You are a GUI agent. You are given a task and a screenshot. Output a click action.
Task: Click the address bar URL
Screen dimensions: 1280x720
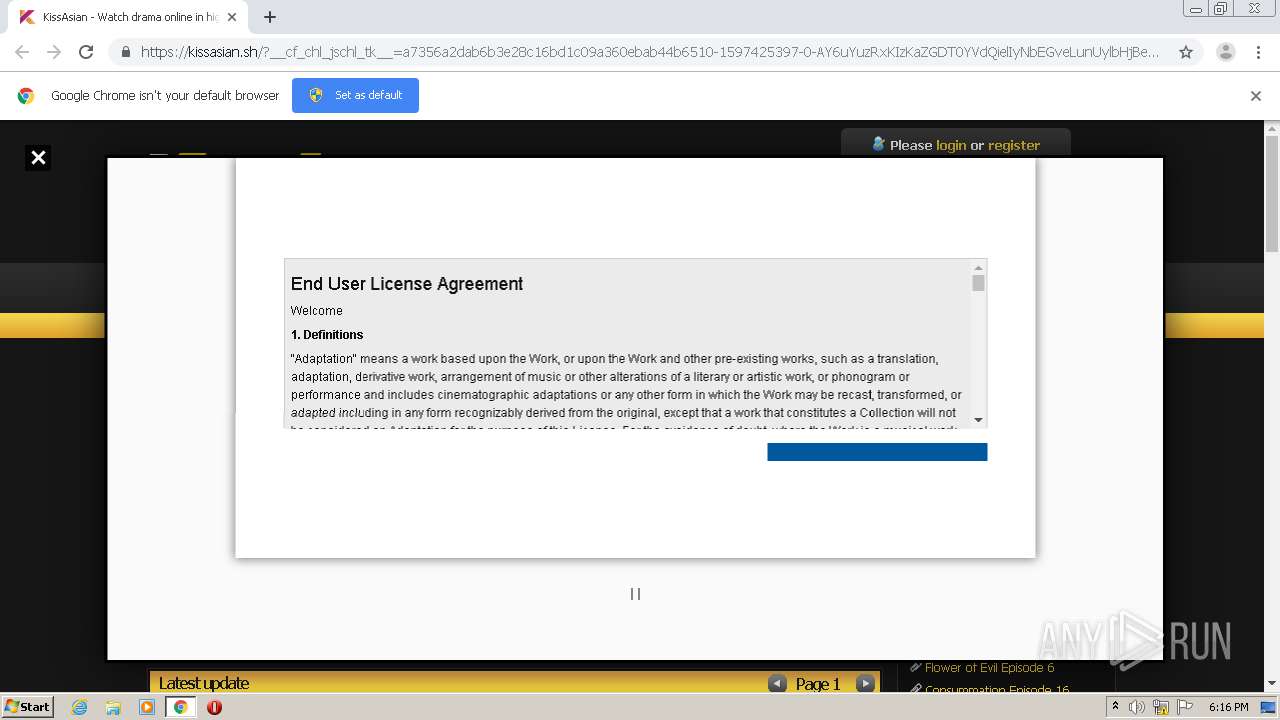[650, 52]
